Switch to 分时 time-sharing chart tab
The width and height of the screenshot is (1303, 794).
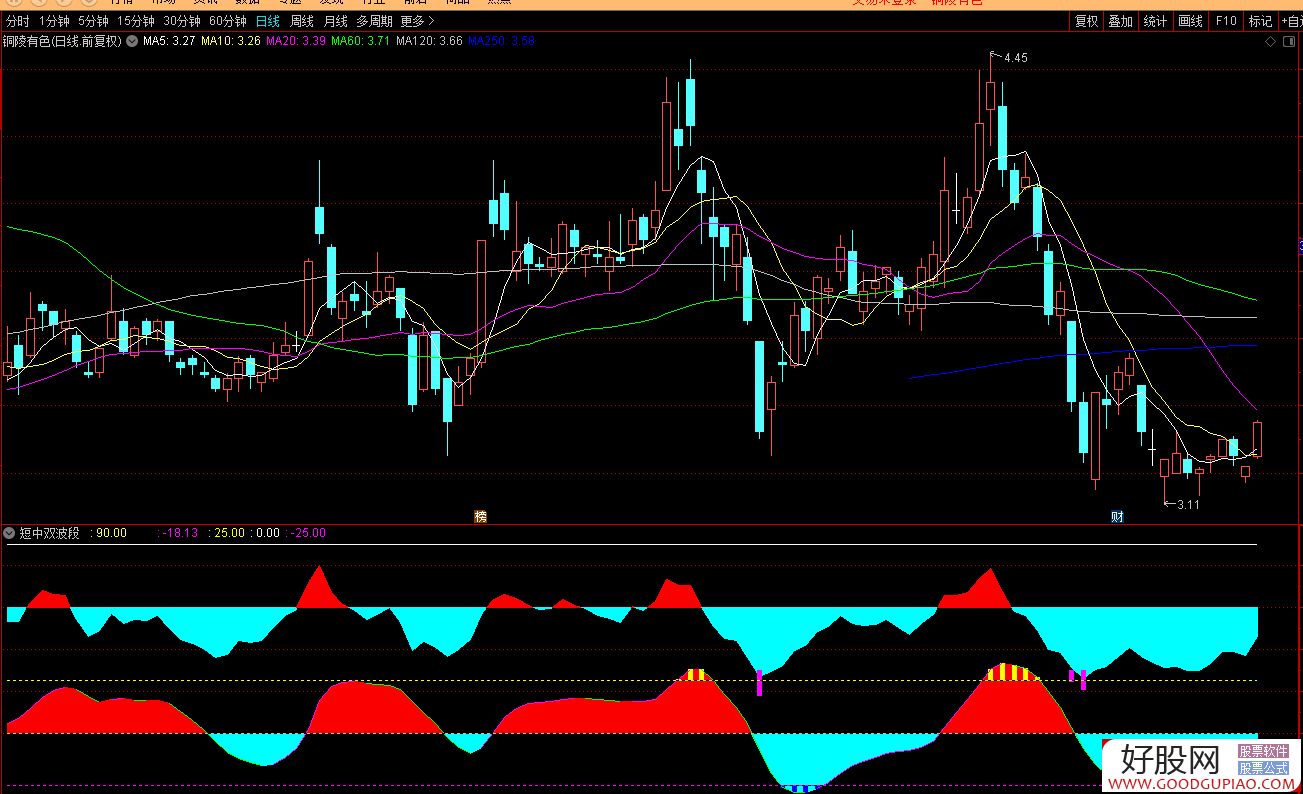click(x=17, y=21)
